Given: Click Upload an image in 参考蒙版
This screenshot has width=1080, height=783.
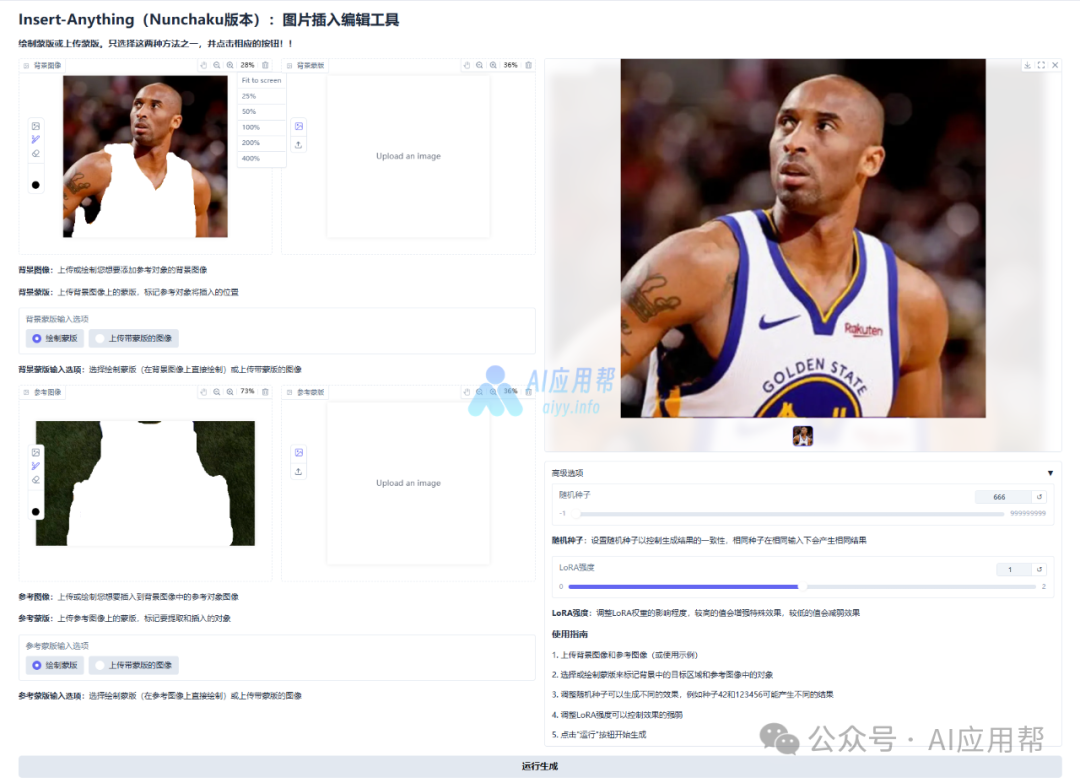Looking at the screenshot, I should (x=408, y=483).
